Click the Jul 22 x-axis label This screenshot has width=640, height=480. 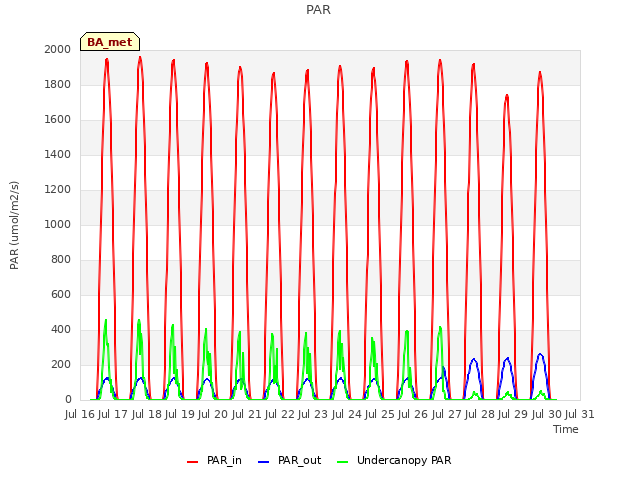coord(280,415)
